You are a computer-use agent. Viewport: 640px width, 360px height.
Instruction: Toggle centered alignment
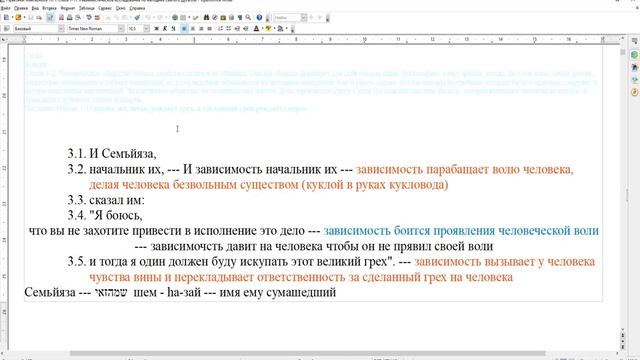193,29
